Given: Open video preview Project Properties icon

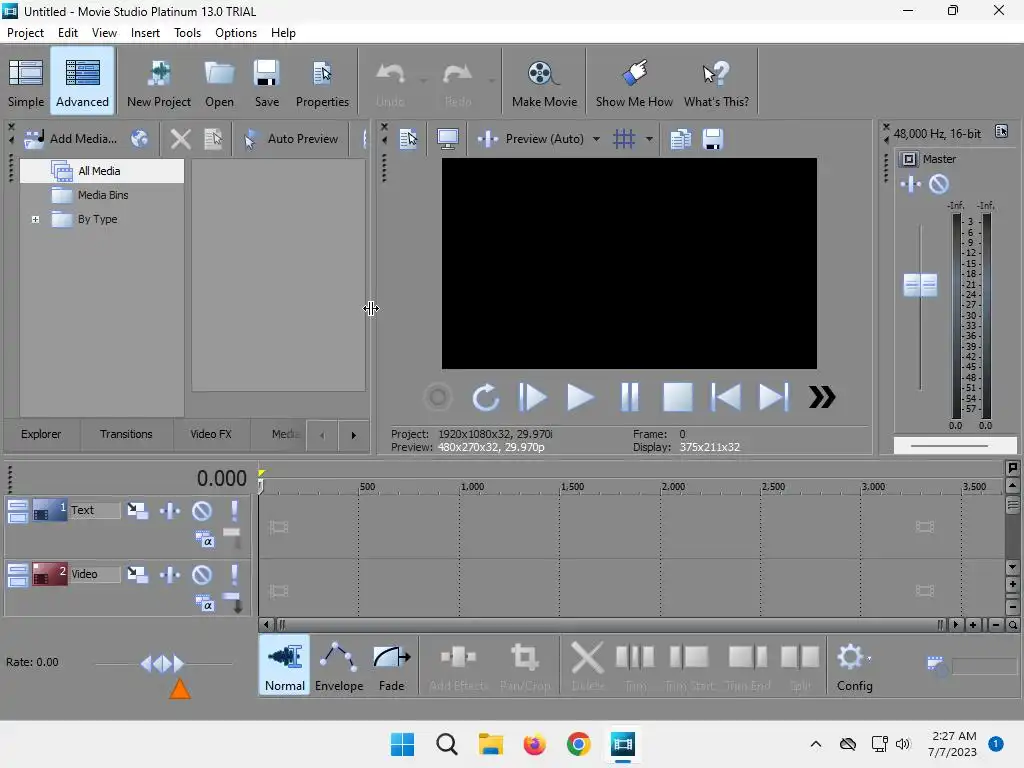Looking at the screenshot, I should pos(408,138).
